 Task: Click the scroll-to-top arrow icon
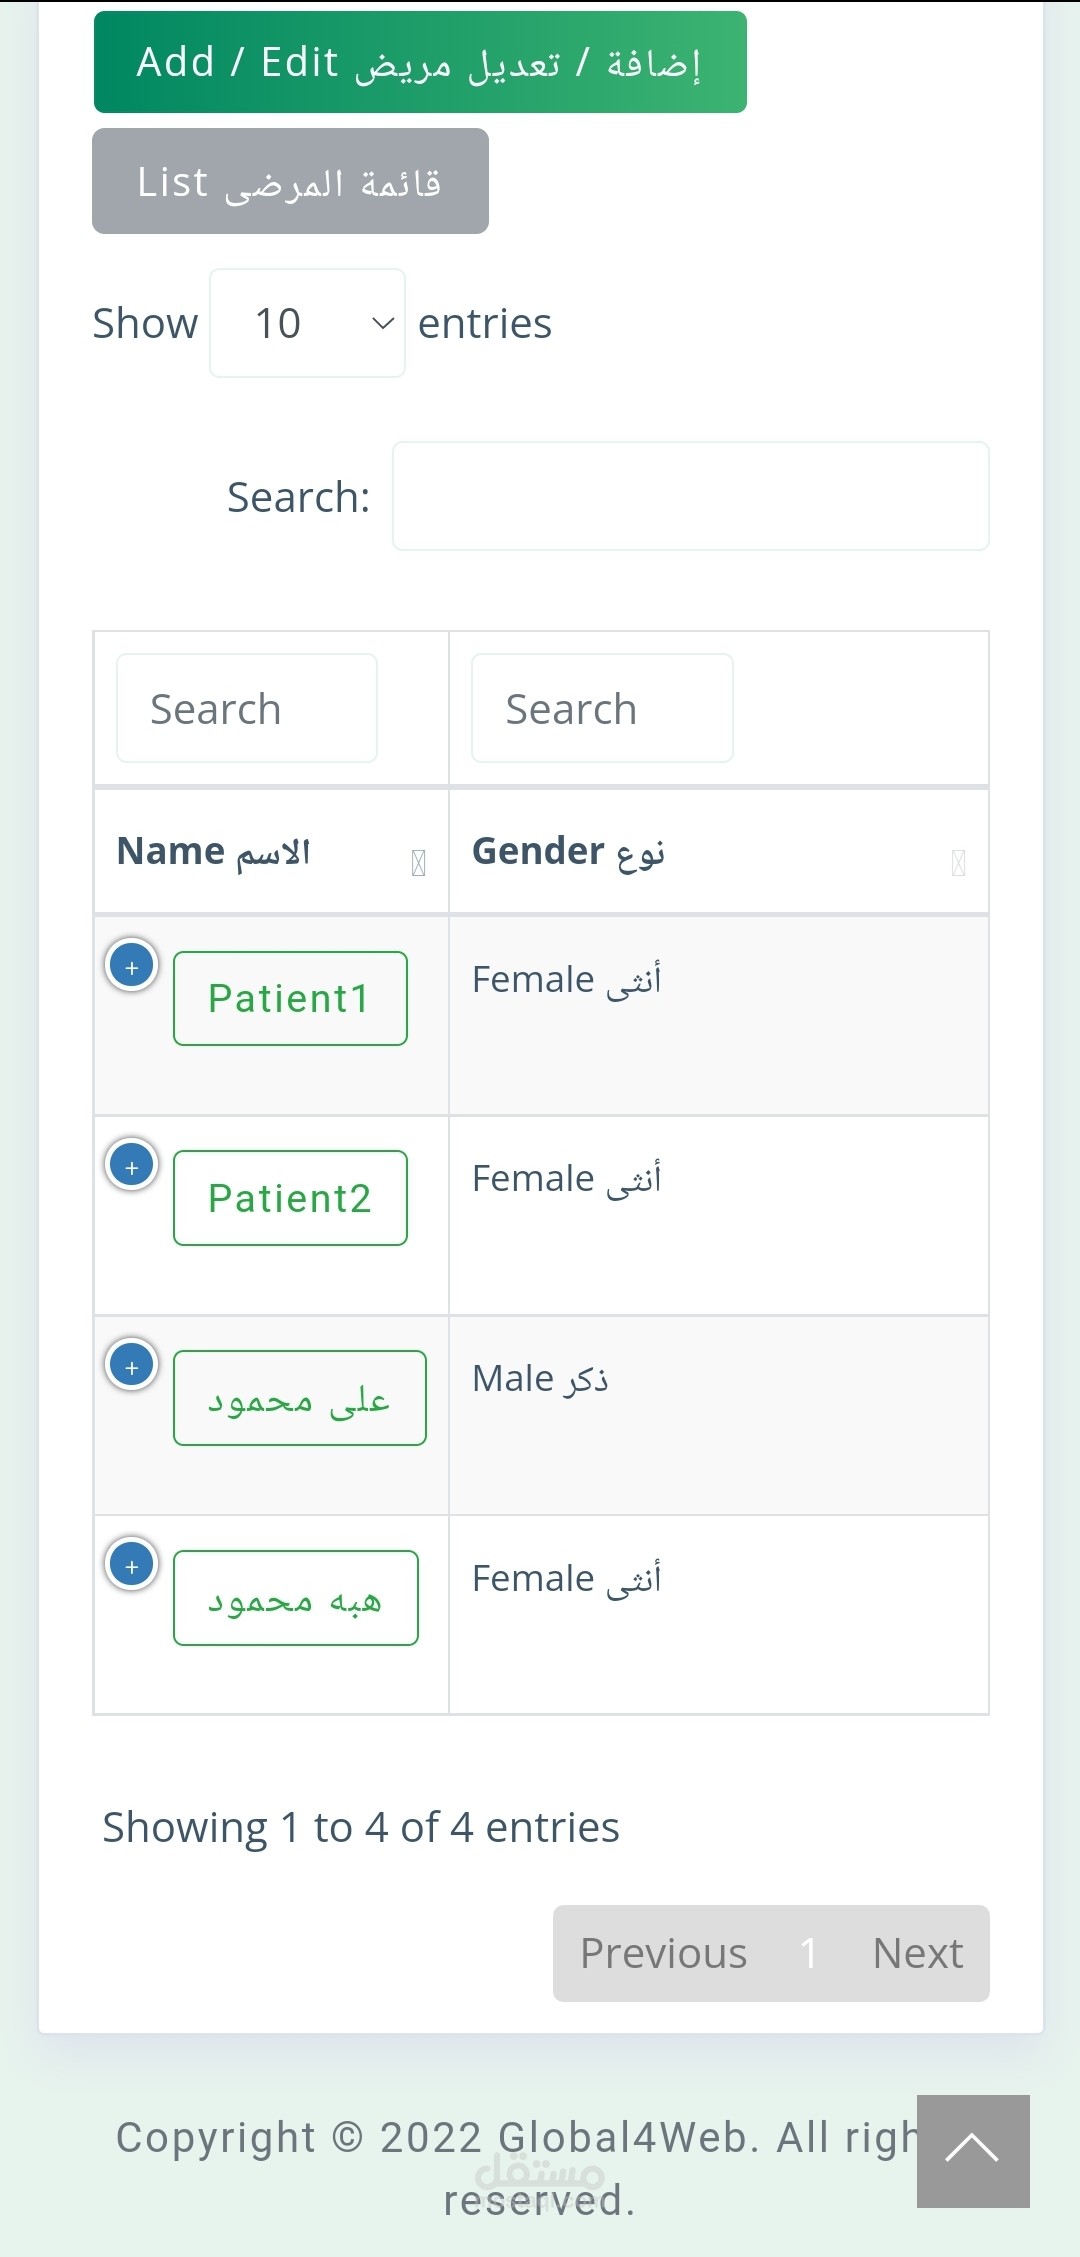tap(974, 2149)
